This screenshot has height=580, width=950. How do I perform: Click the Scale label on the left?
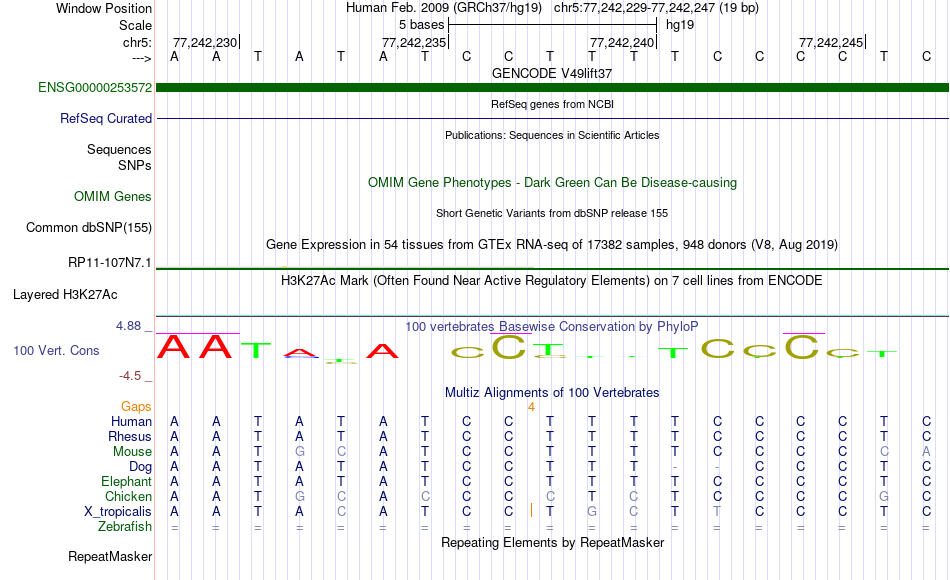coord(135,25)
